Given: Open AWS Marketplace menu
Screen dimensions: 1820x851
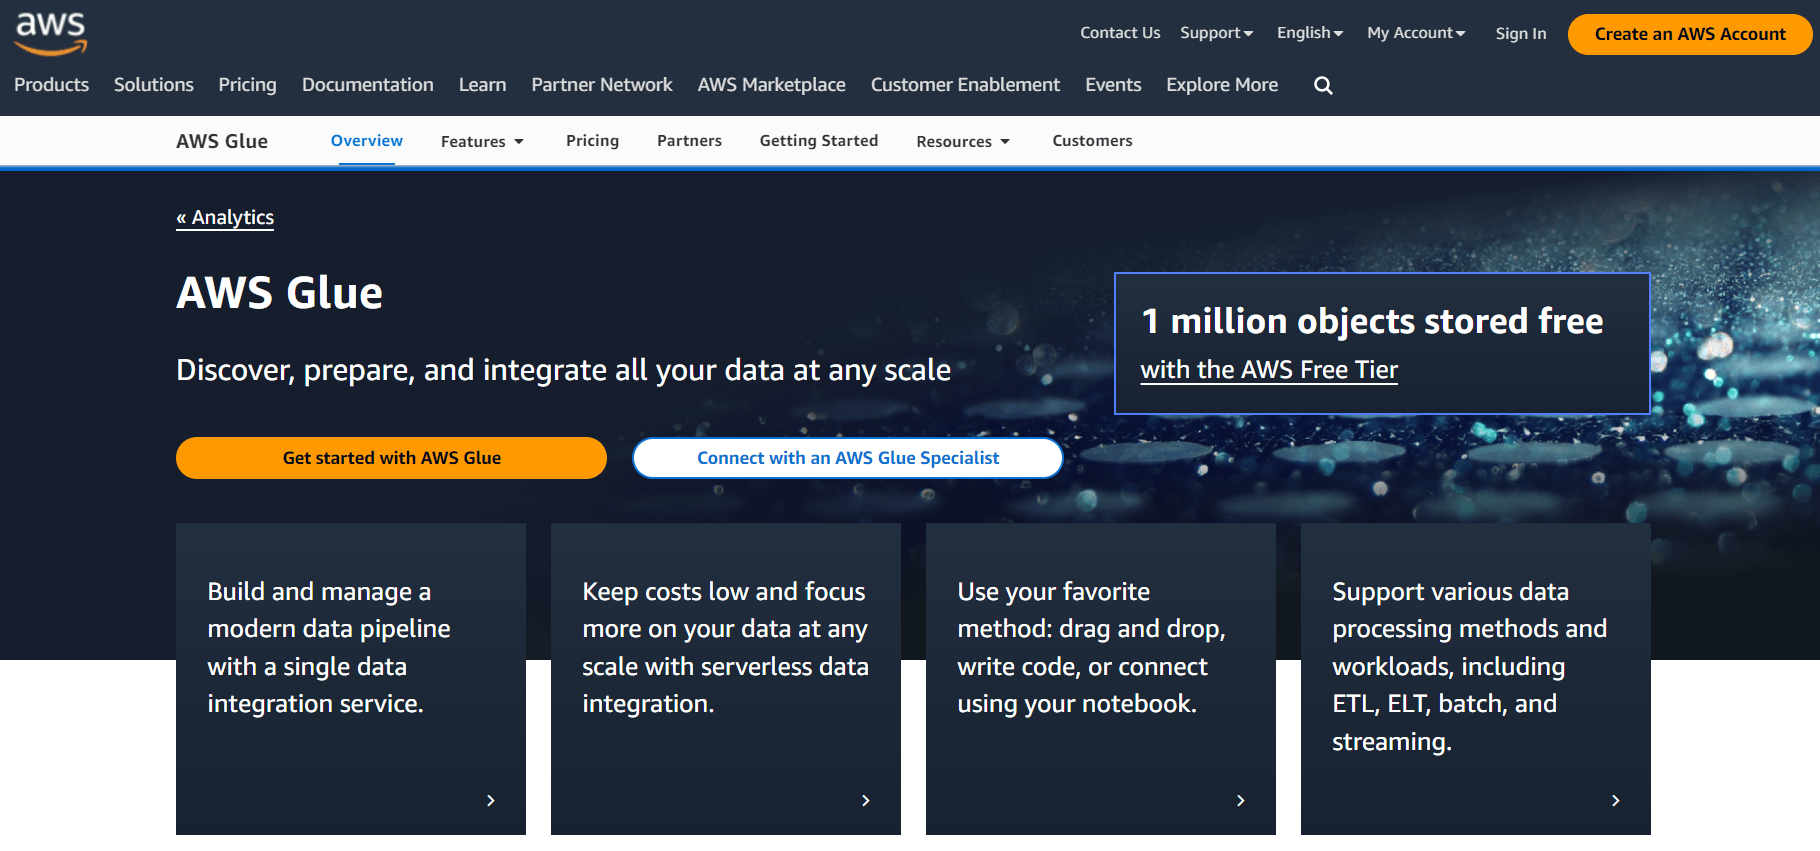Looking at the screenshot, I should point(772,85).
